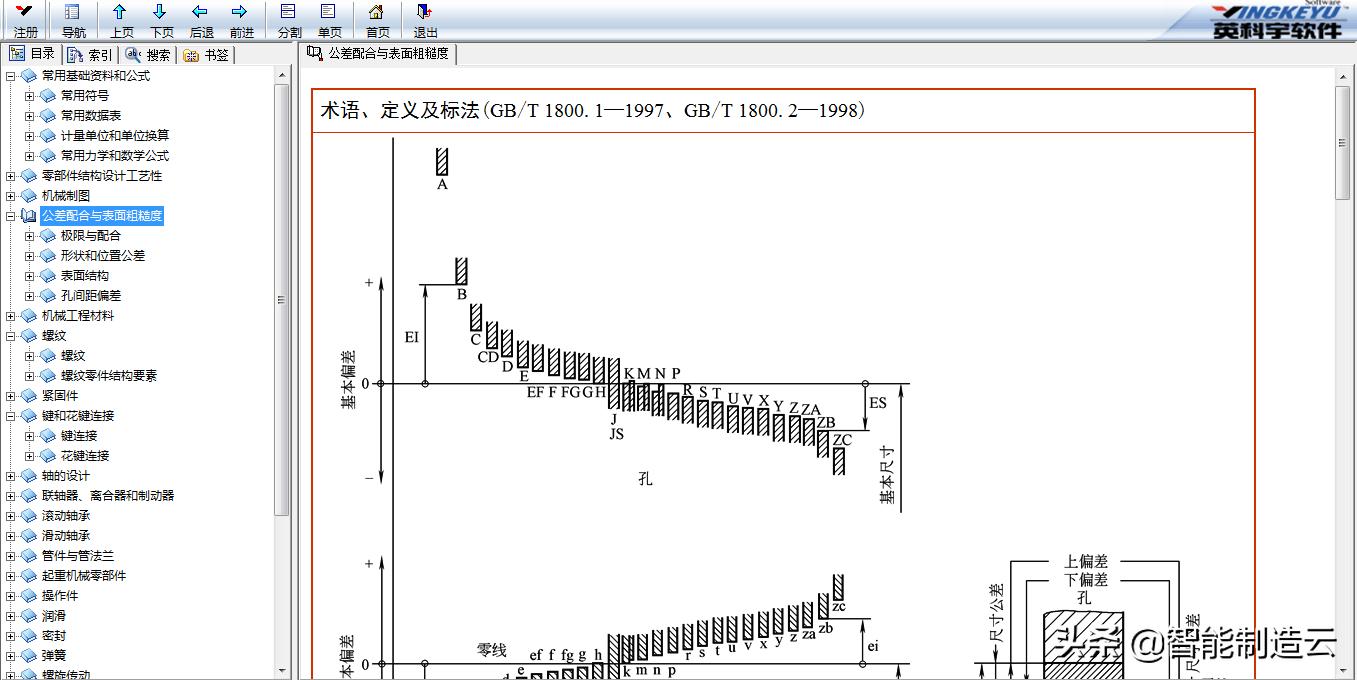Viewport: 1357px width, 680px height.
Task: Select 滚动轴承 in the tree
Action: [x=66, y=516]
